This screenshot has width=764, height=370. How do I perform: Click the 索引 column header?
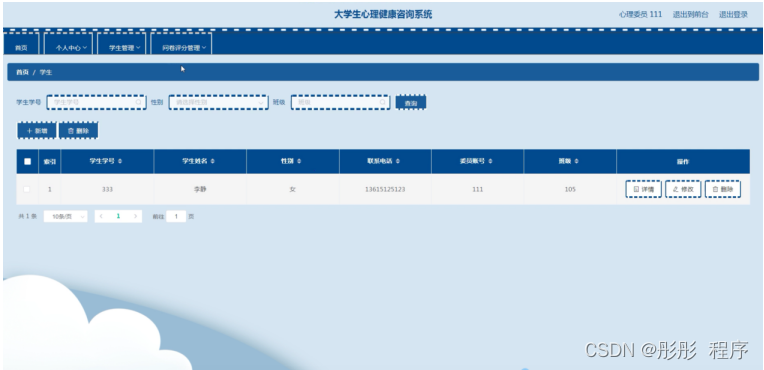pyautogui.click(x=50, y=161)
